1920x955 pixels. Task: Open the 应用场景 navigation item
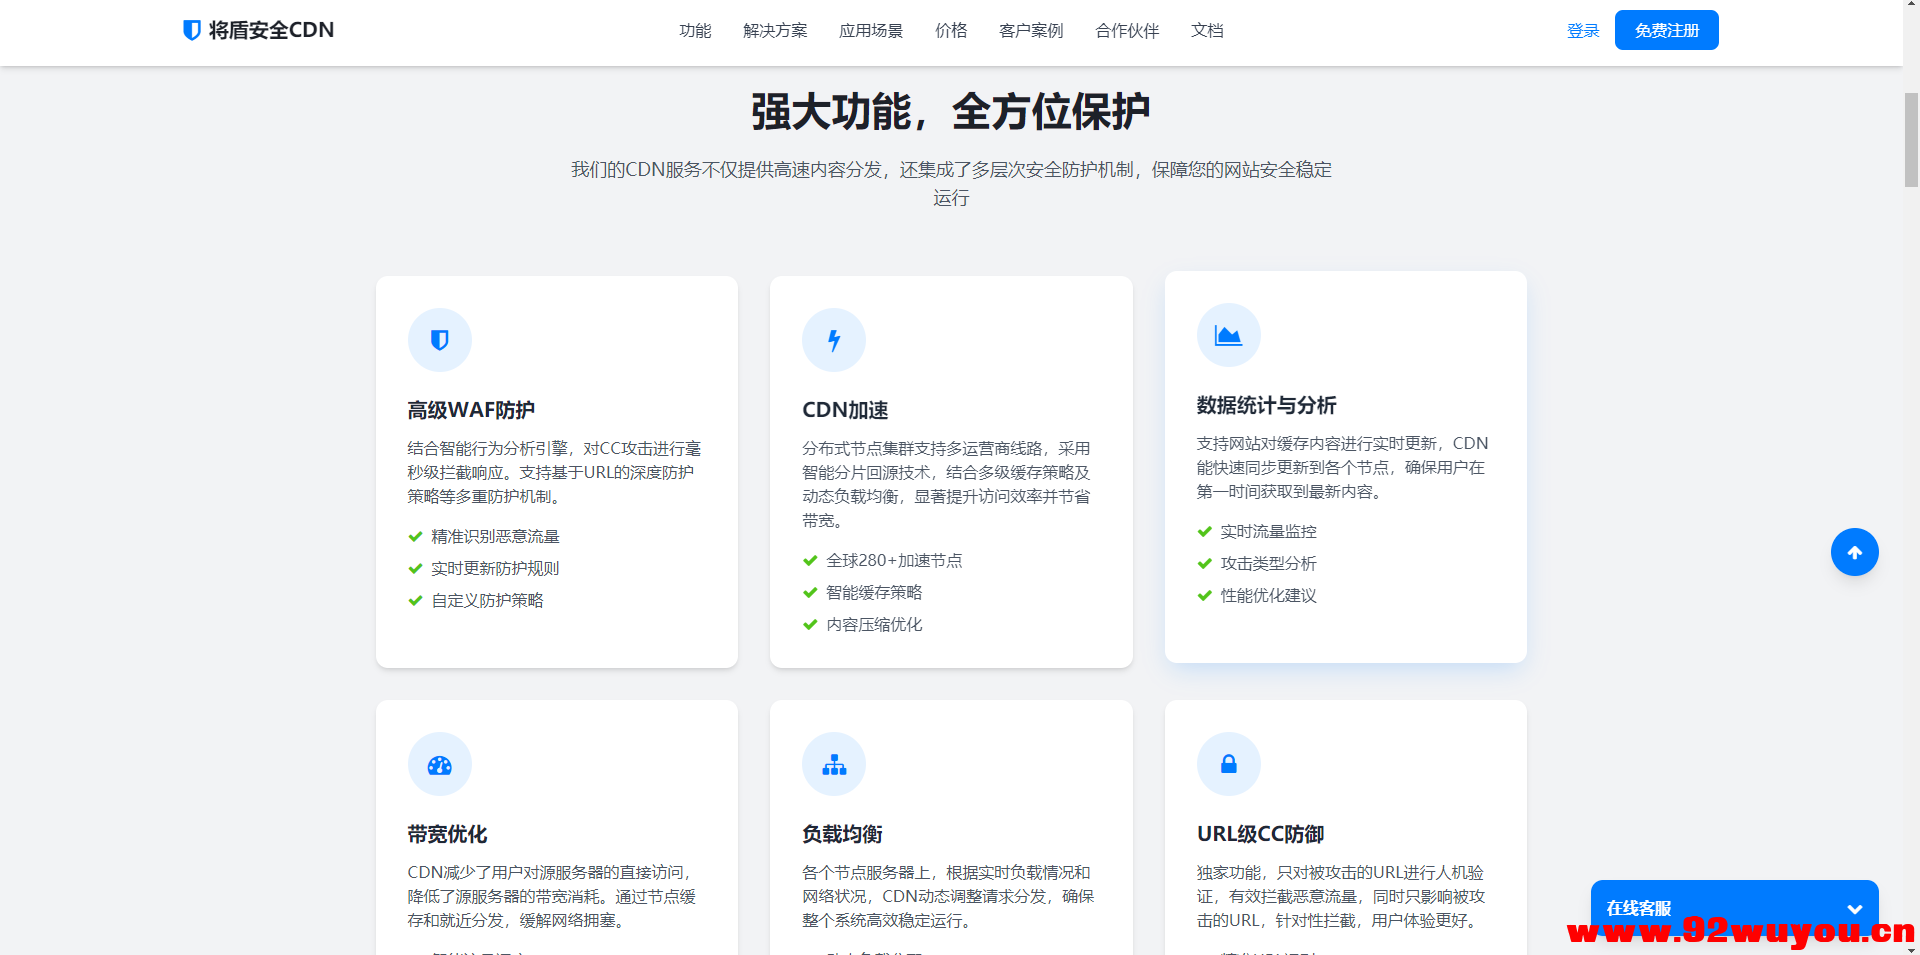pos(870,30)
